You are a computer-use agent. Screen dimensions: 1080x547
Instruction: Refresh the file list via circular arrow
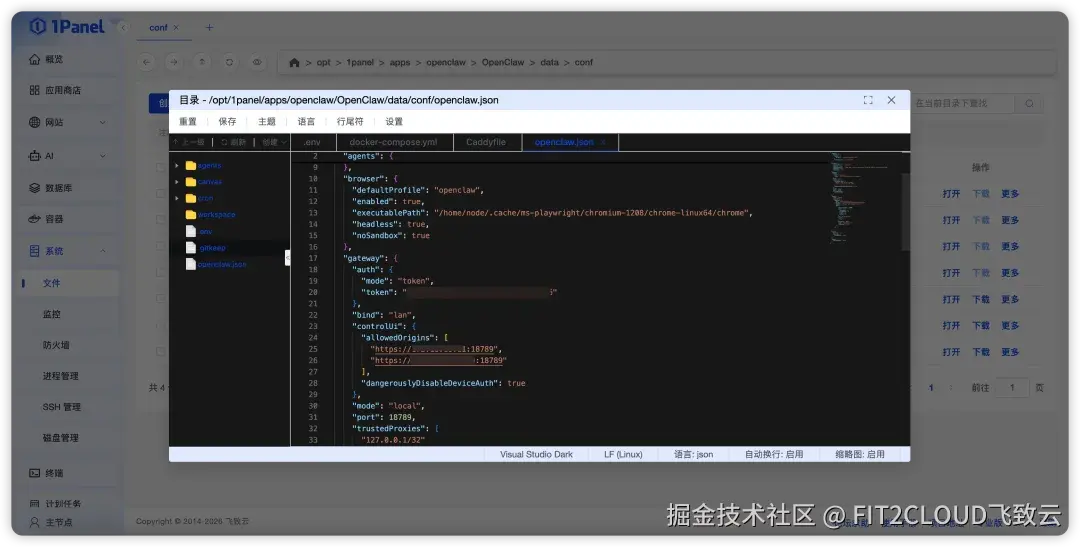(x=229, y=62)
